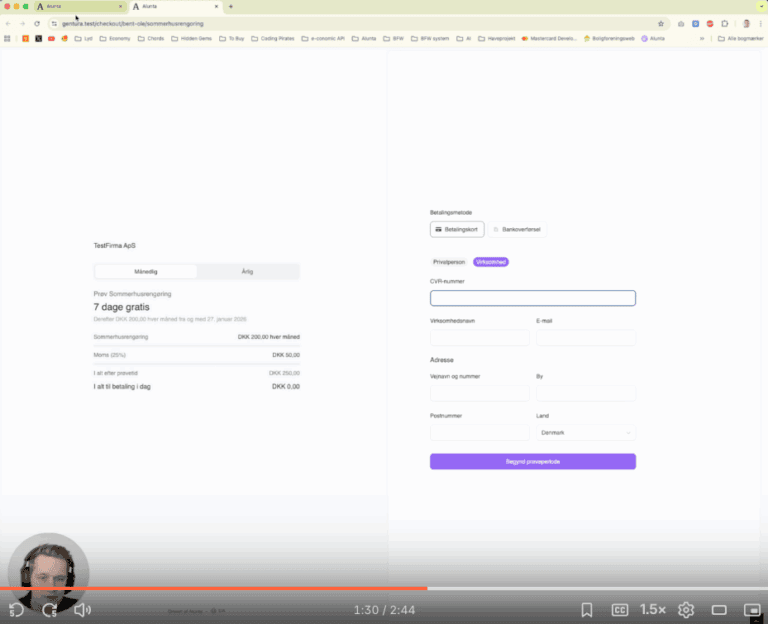Mute the video with the speaker icon
This screenshot has width=768, height=624.
click(83, 609)
